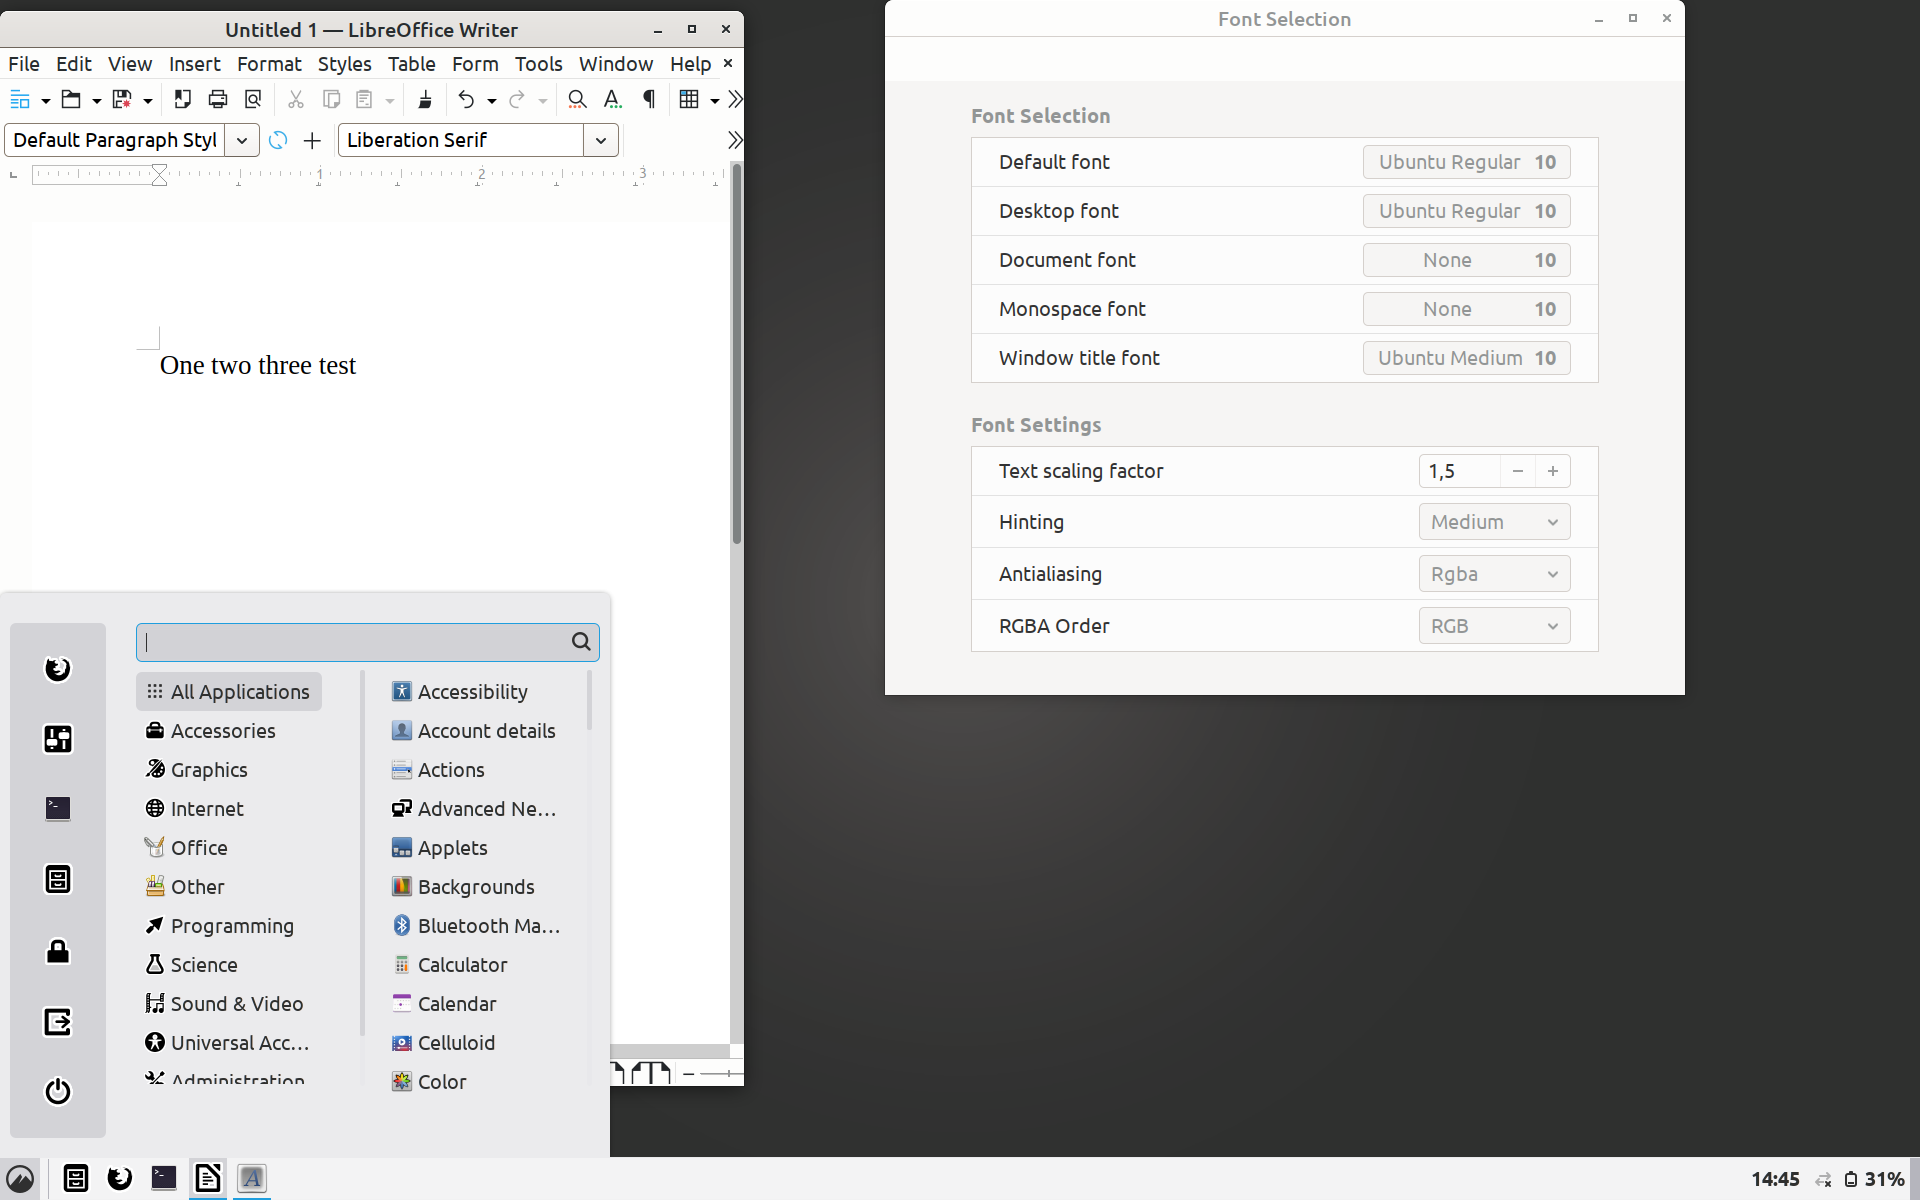Choose a Monospace font via None button

point(1466,309)
